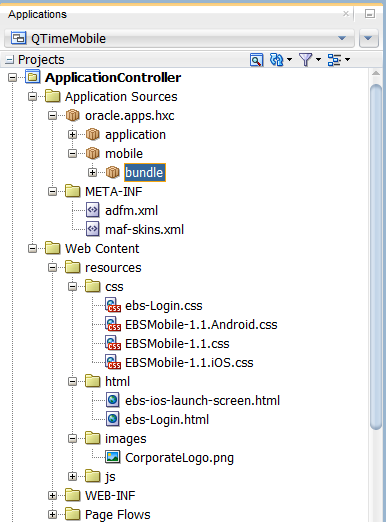Select the highlighted bundle label
Viewport: 386px width, 522px height.
[145, 173]
